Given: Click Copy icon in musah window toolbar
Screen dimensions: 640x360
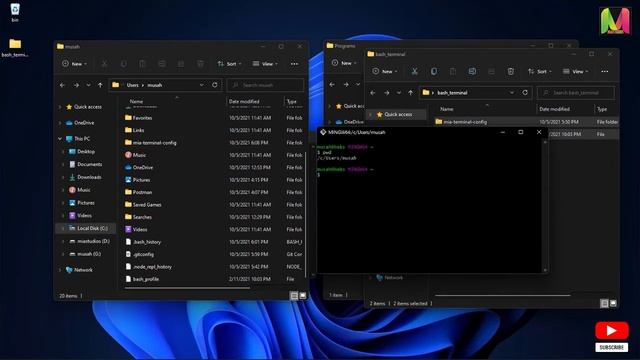Looking at the screenshot, I should [x=124, y=64].
